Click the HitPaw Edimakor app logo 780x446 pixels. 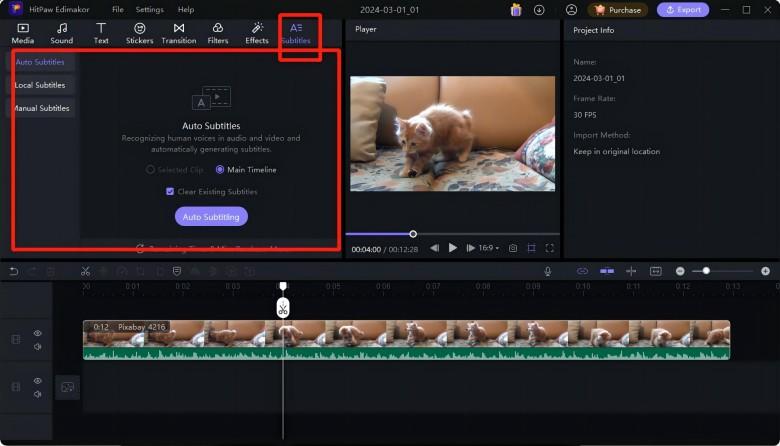[16, 8]
